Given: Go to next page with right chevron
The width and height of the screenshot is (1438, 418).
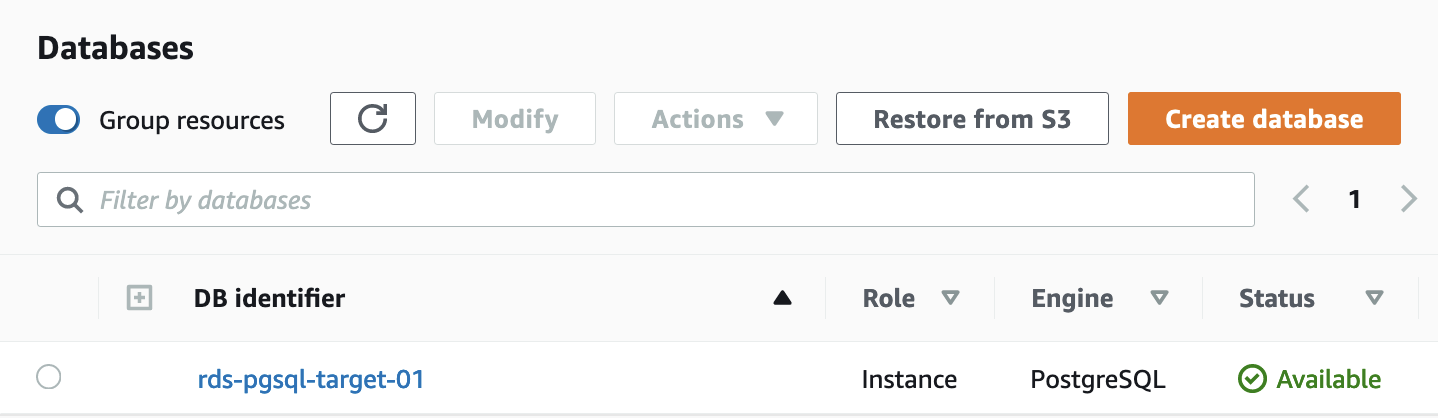Looking at the screenshot, I should (x=1409, y=199).
